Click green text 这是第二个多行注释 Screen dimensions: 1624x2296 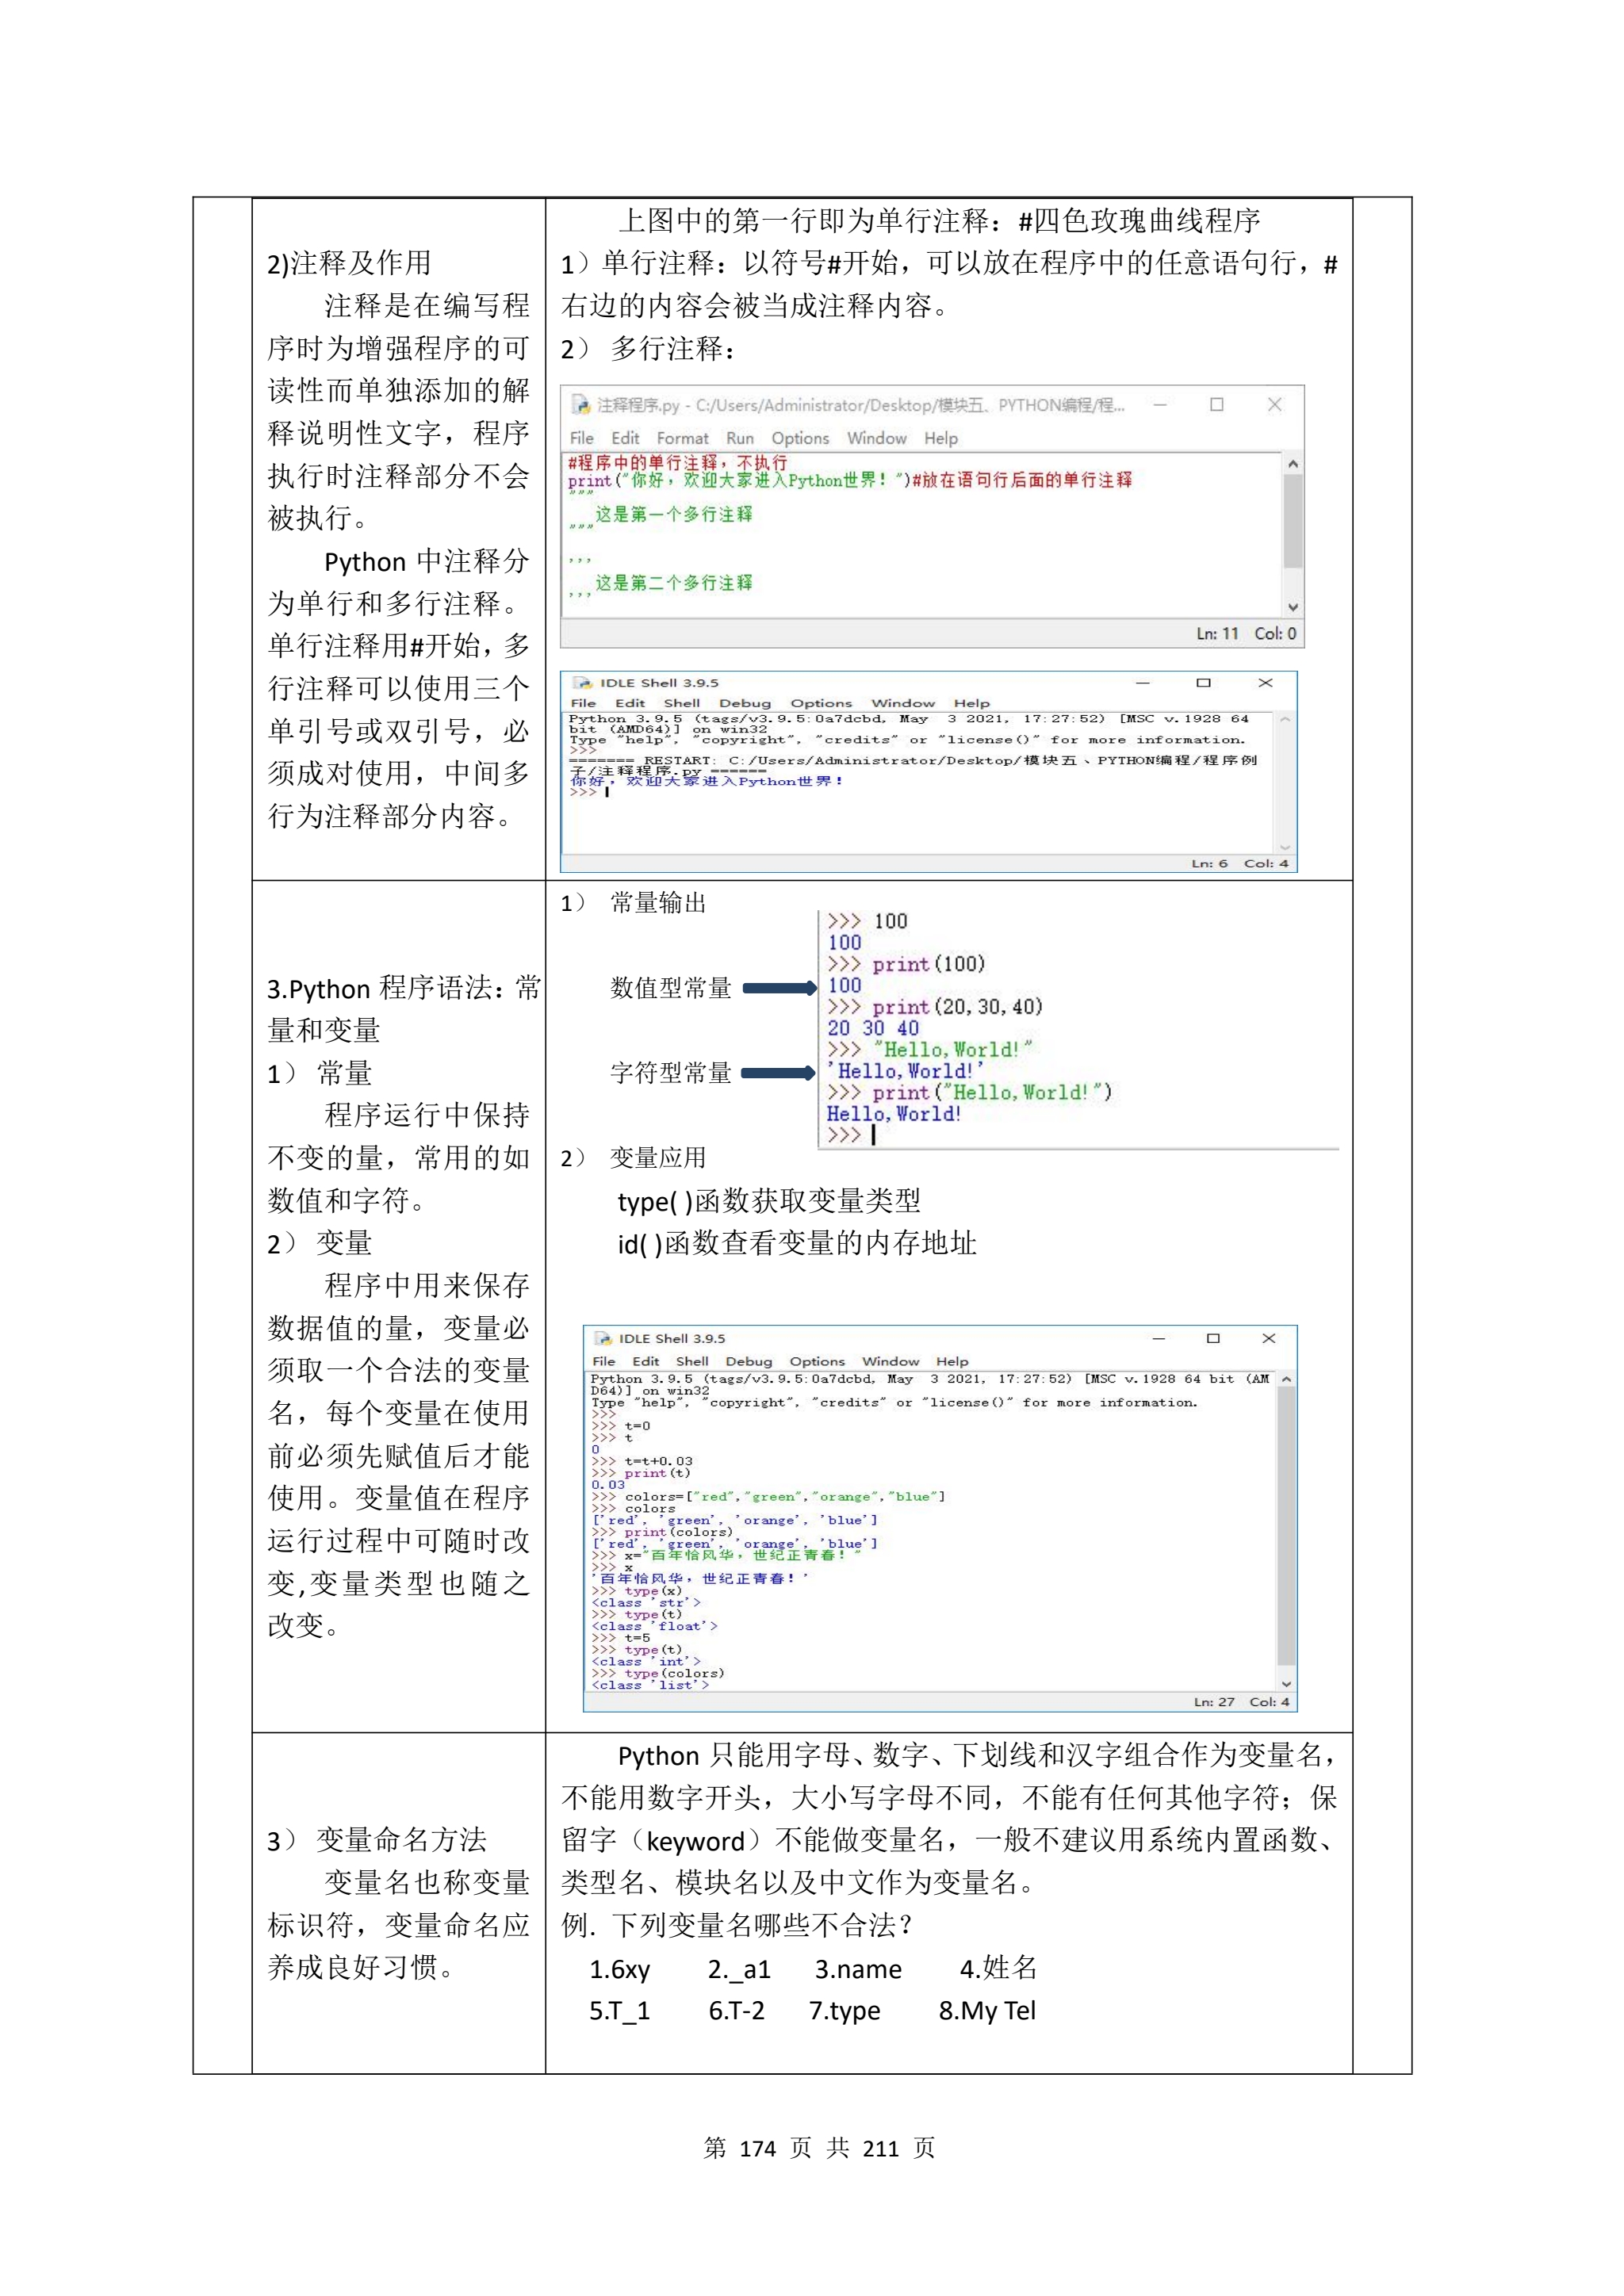coord(674,583)
